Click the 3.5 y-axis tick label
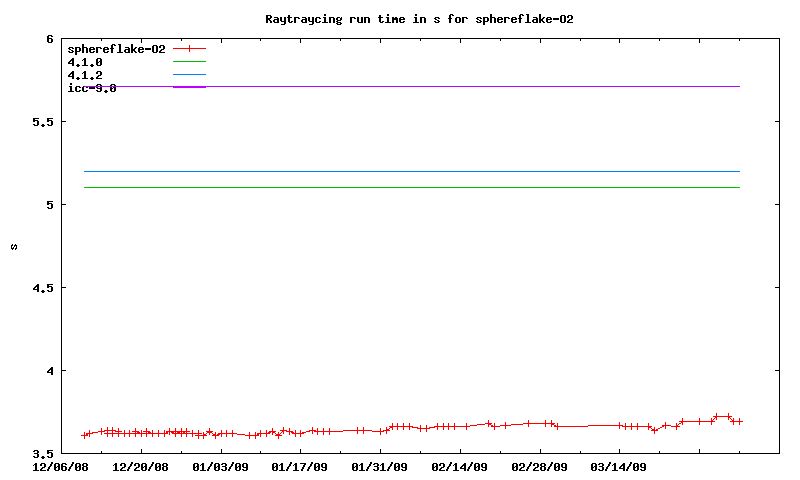The height and width of the screenshot is (480, 800). tap(43, 454)
